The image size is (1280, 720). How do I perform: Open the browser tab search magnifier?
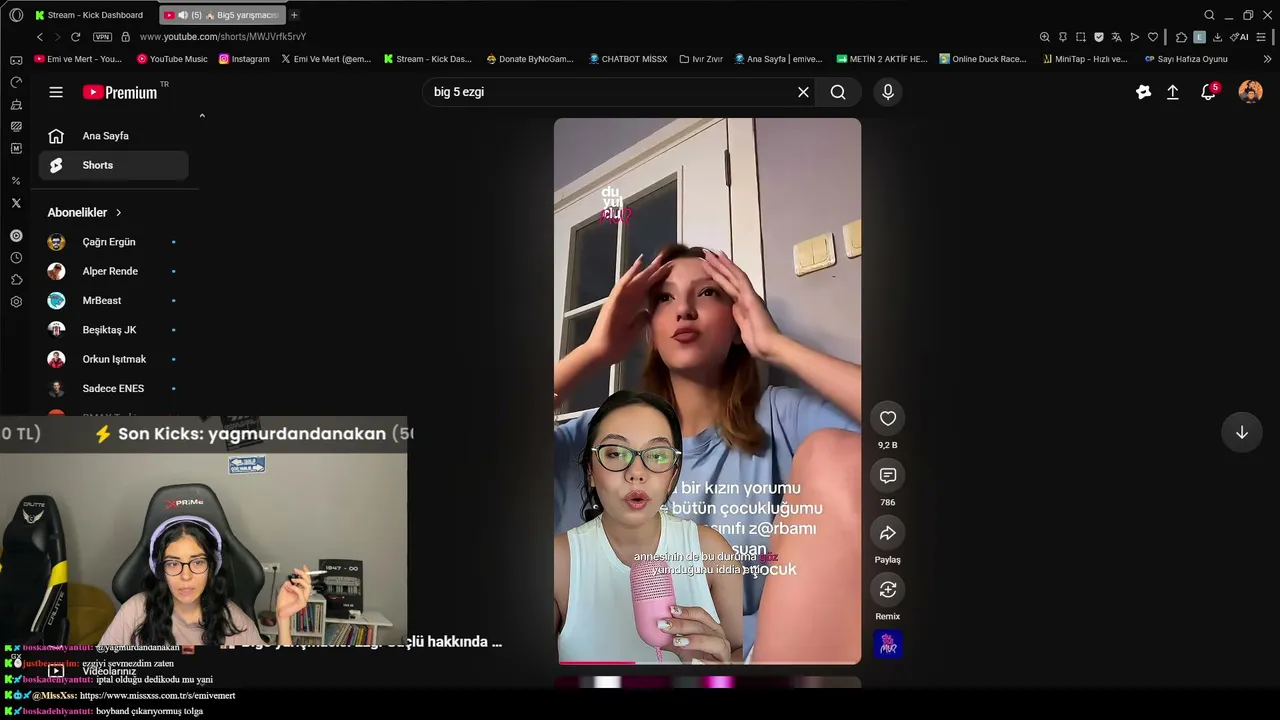pos(1209,15)
